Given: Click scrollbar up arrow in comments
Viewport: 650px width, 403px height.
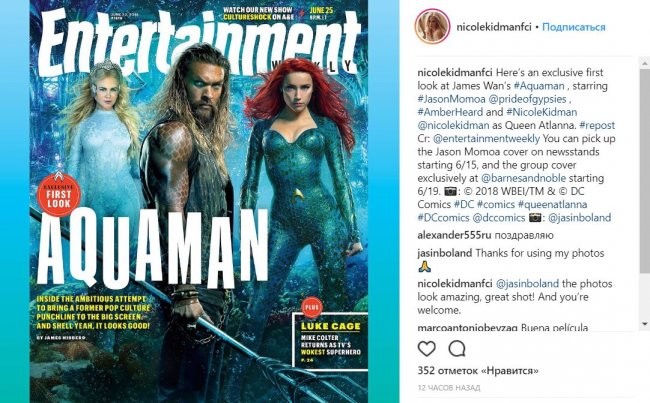Looking at the screenshot, I should click(x=645, y=63).
